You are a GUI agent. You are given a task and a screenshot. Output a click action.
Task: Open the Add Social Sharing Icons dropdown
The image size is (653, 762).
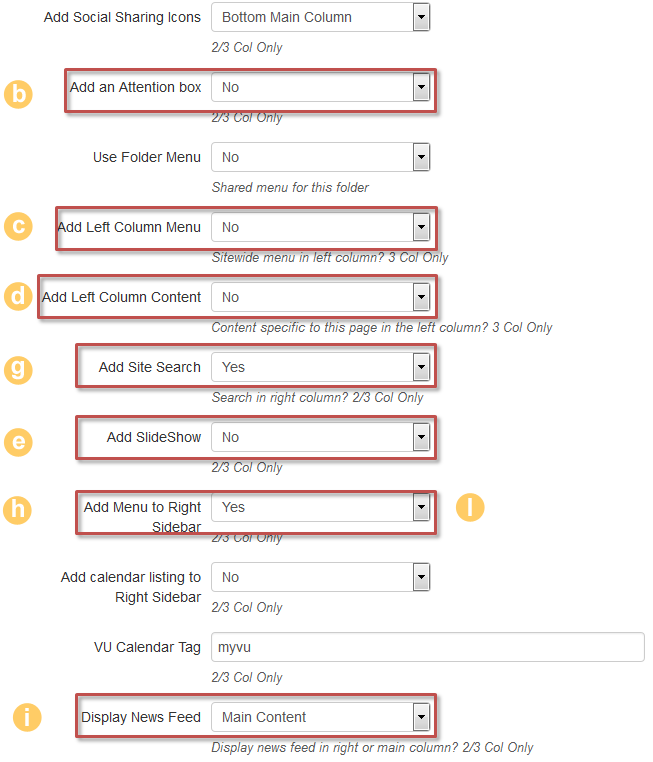coord(320,17)
